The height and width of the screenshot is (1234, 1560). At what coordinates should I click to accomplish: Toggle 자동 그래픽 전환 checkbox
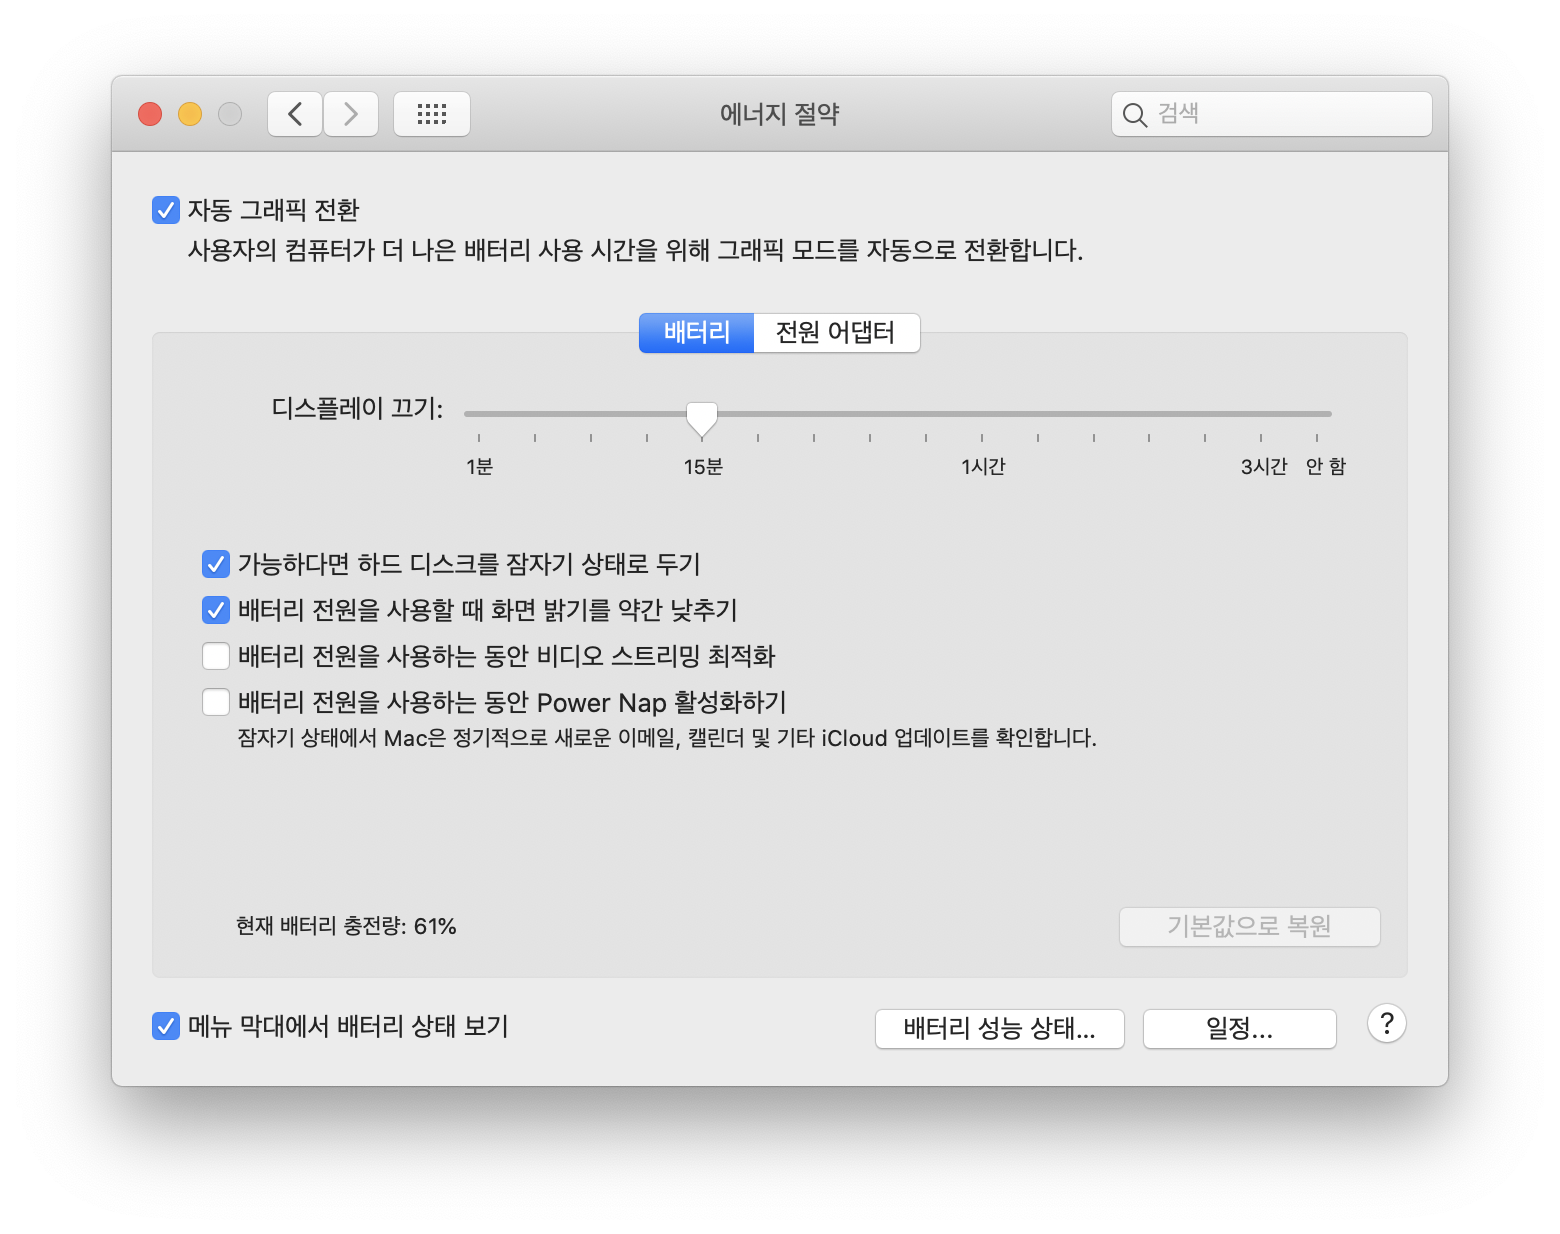166,210
